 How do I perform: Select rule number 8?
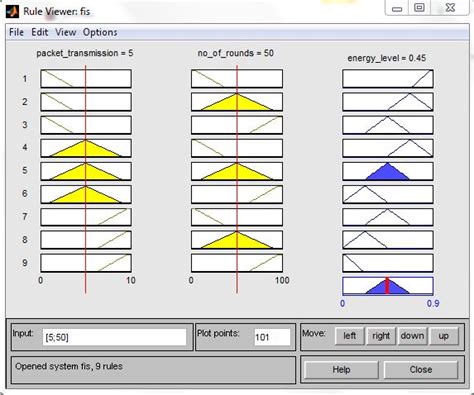25,240
